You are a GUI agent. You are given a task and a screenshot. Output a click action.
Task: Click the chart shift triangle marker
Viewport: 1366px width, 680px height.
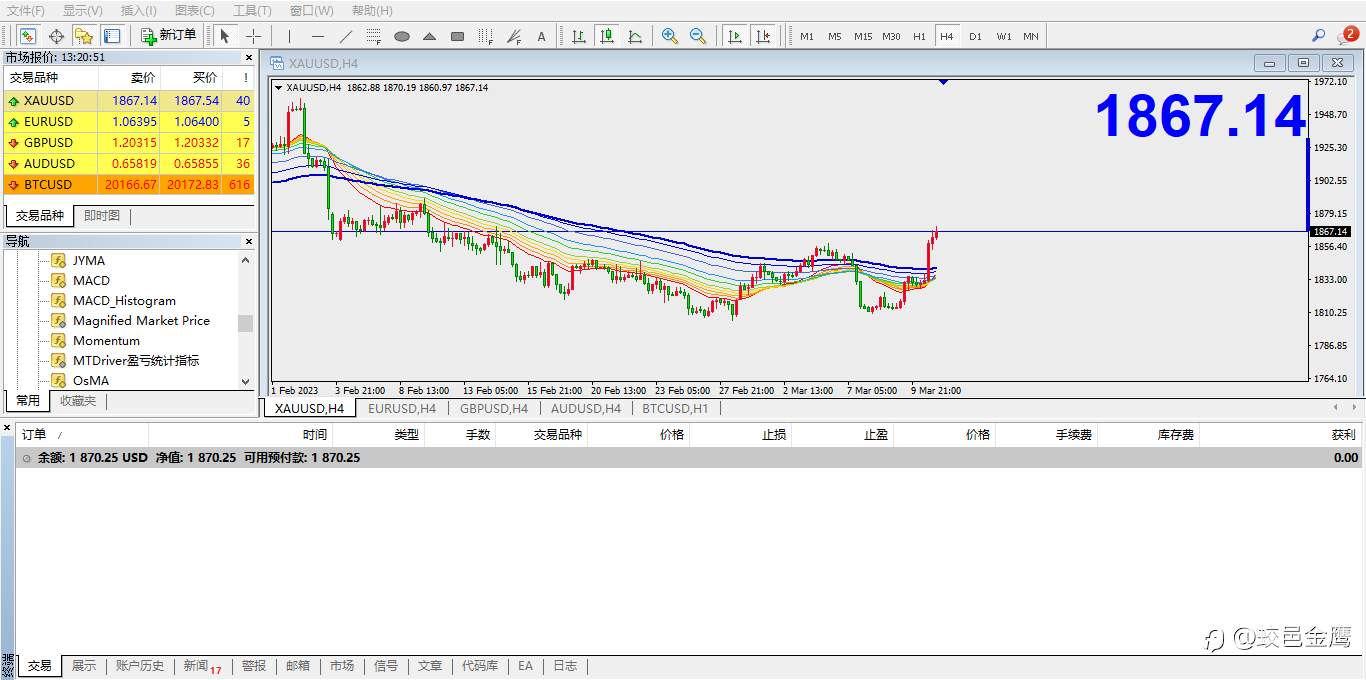pyautogui.click(x=943, y=83)
